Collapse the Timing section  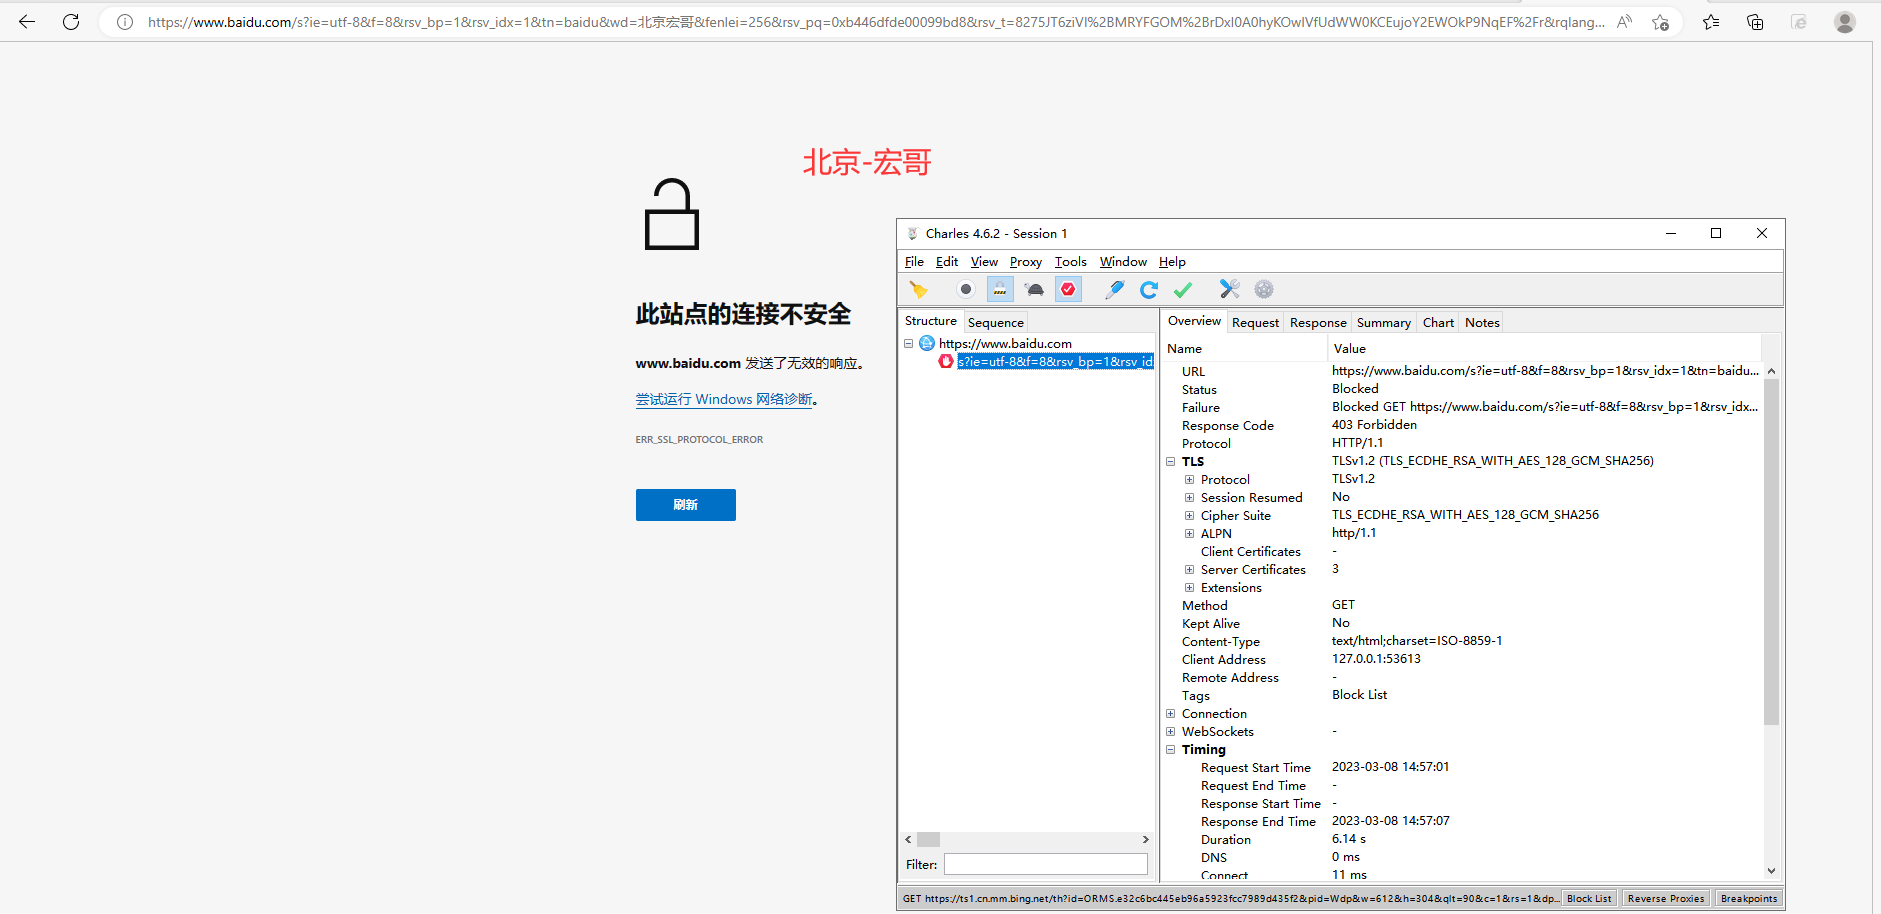tap(1170, 750)
